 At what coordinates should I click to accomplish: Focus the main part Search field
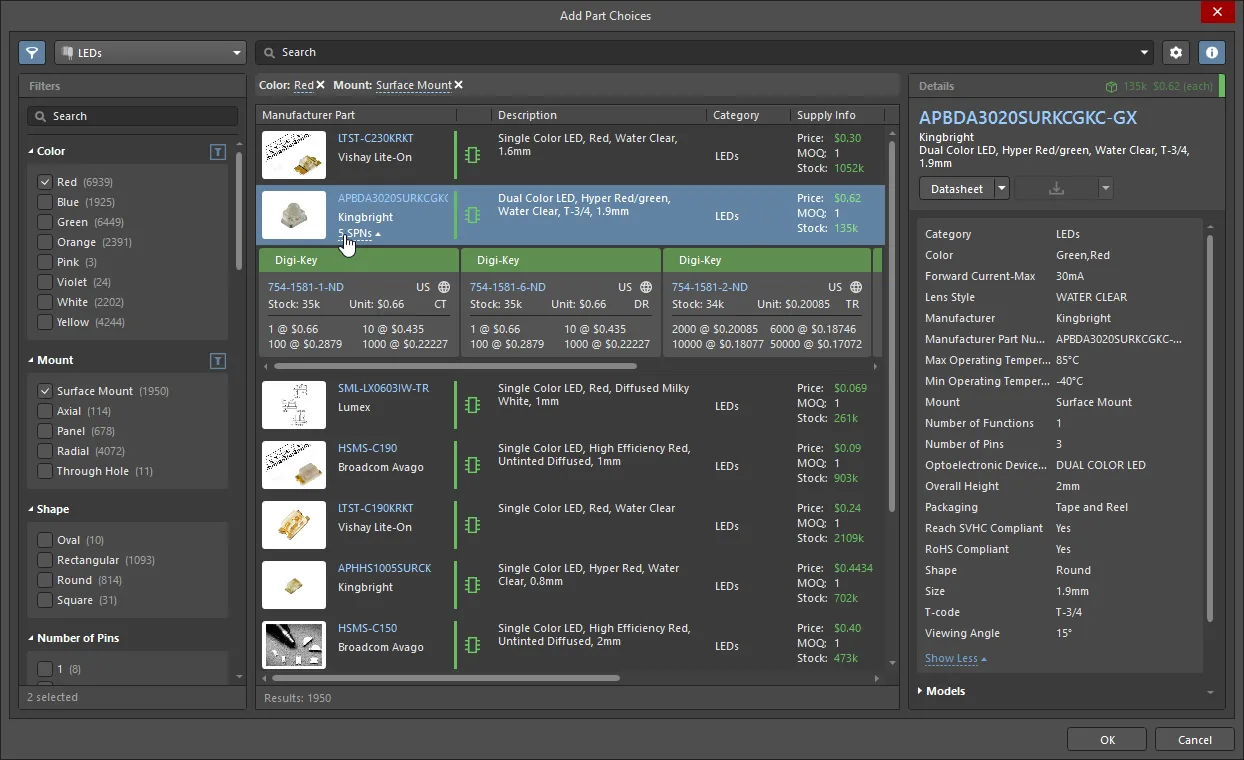tap(704, 52)
